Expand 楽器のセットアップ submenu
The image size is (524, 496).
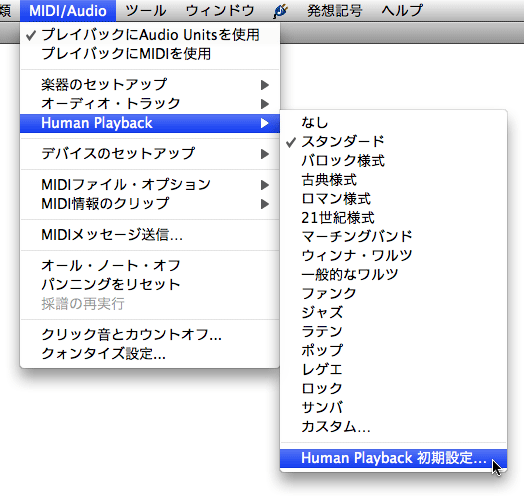coord(150,85)
